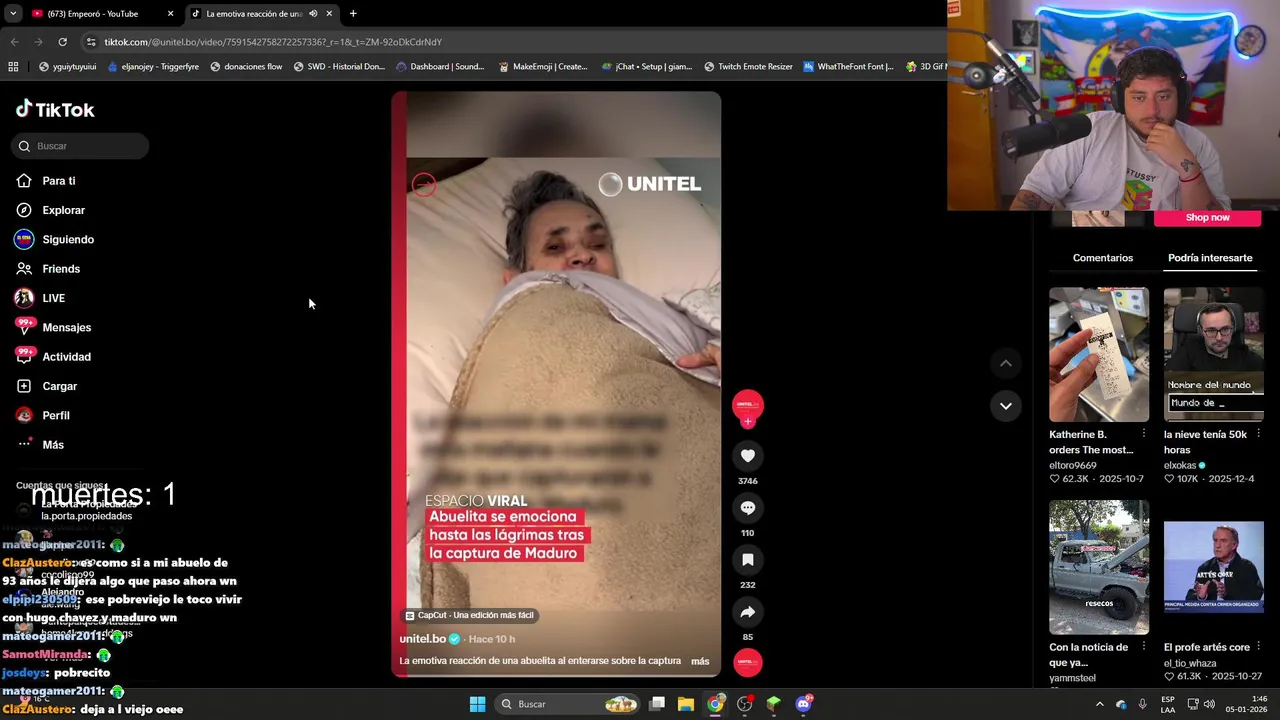The height and width of the screenshot is (720, 1280).
Task: Open the eltoro9669 profile link
Action: click(x=1073, y=465)
